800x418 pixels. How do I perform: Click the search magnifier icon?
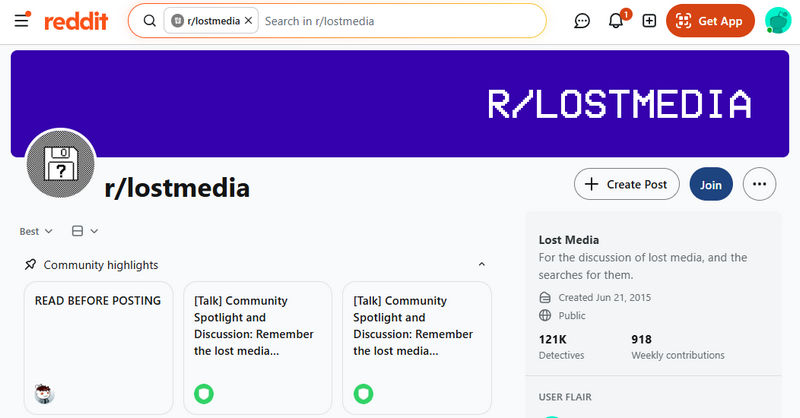coord(149,21)
